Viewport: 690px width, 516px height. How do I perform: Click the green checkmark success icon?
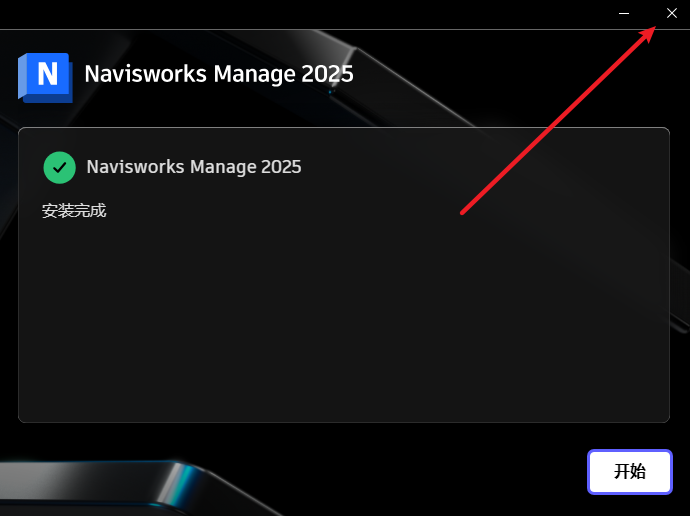point(59,168)
